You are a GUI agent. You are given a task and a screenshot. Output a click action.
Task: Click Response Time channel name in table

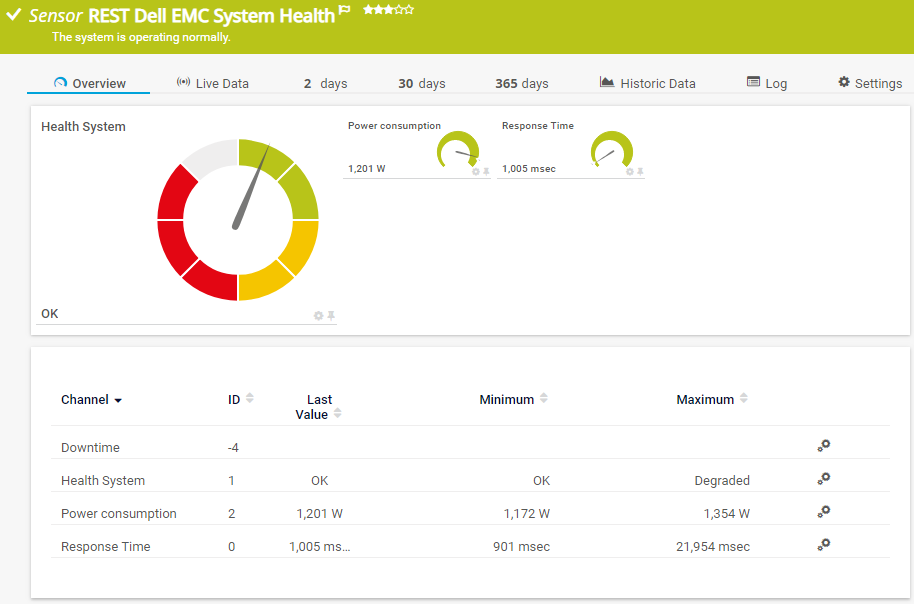coord(106,546)
